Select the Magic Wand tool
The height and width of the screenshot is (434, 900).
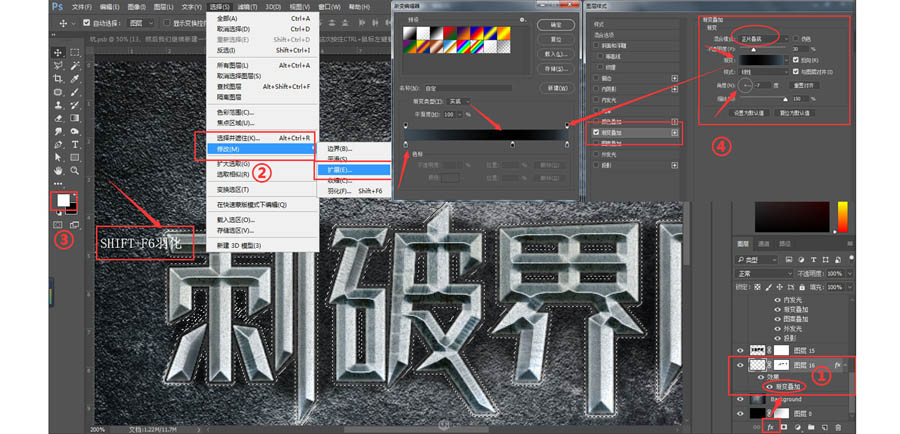pyautogui.click(x=76, y=65)
